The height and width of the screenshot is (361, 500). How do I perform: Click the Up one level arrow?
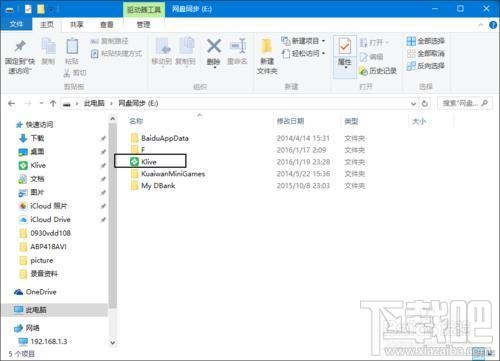(53, 104)
